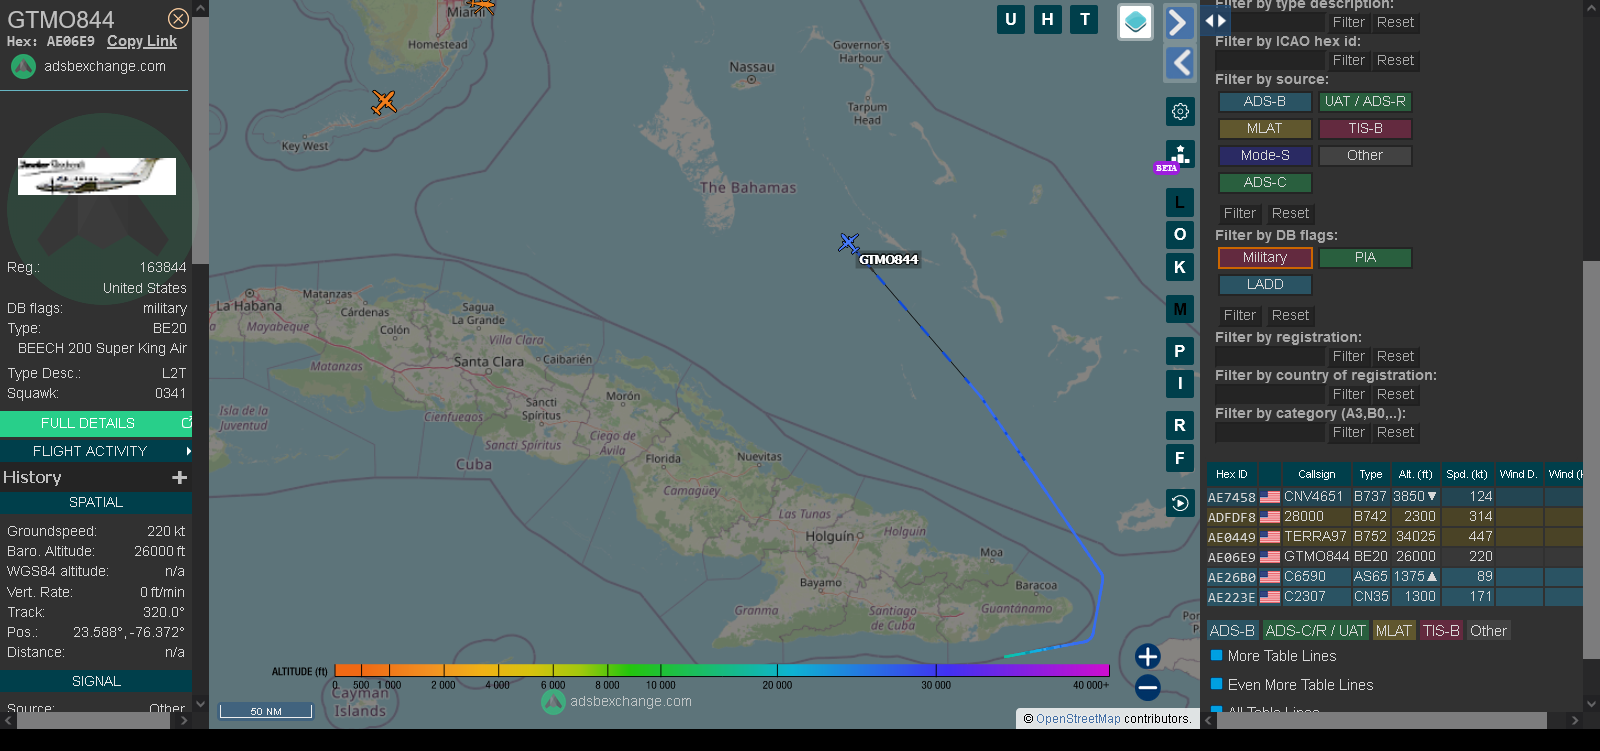Check More Table Lines option

point(1217,656)
